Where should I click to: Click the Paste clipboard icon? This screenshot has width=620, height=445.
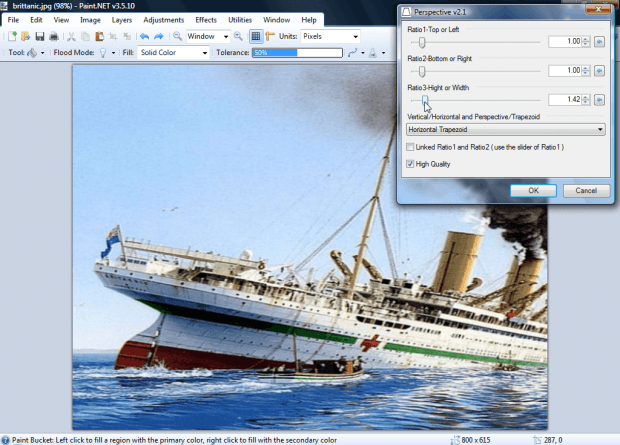pyautogui.click(x=99, y=36)
